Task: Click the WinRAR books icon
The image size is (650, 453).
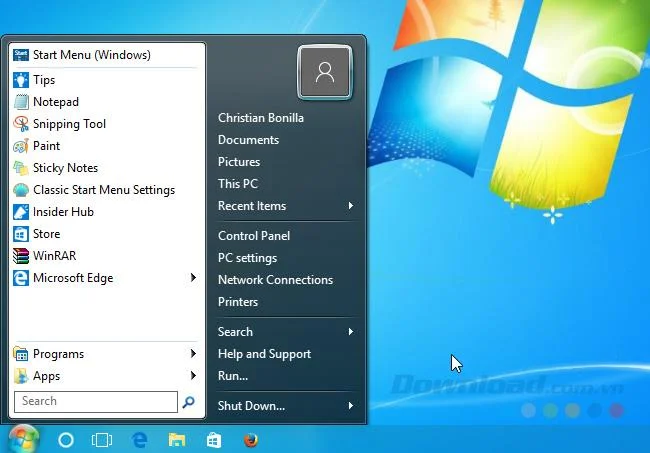Action: [21, 256]
